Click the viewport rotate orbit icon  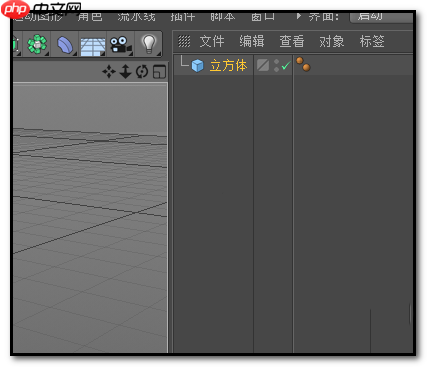(142, 72)
